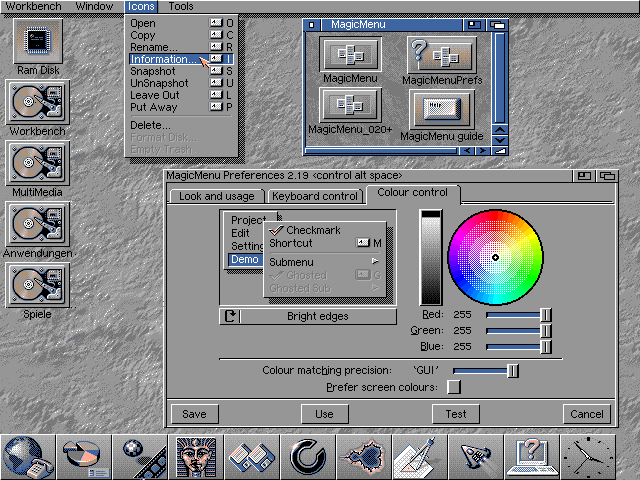Select the Workbench disk icon
Viewport: 640px width, 480px height.
click(38, 102)
